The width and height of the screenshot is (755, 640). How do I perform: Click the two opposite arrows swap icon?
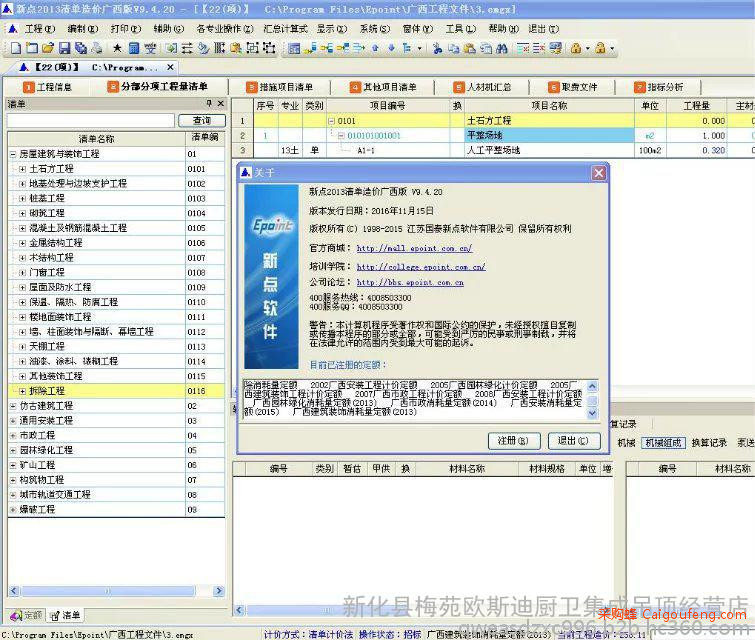click(x=187, y=48)
